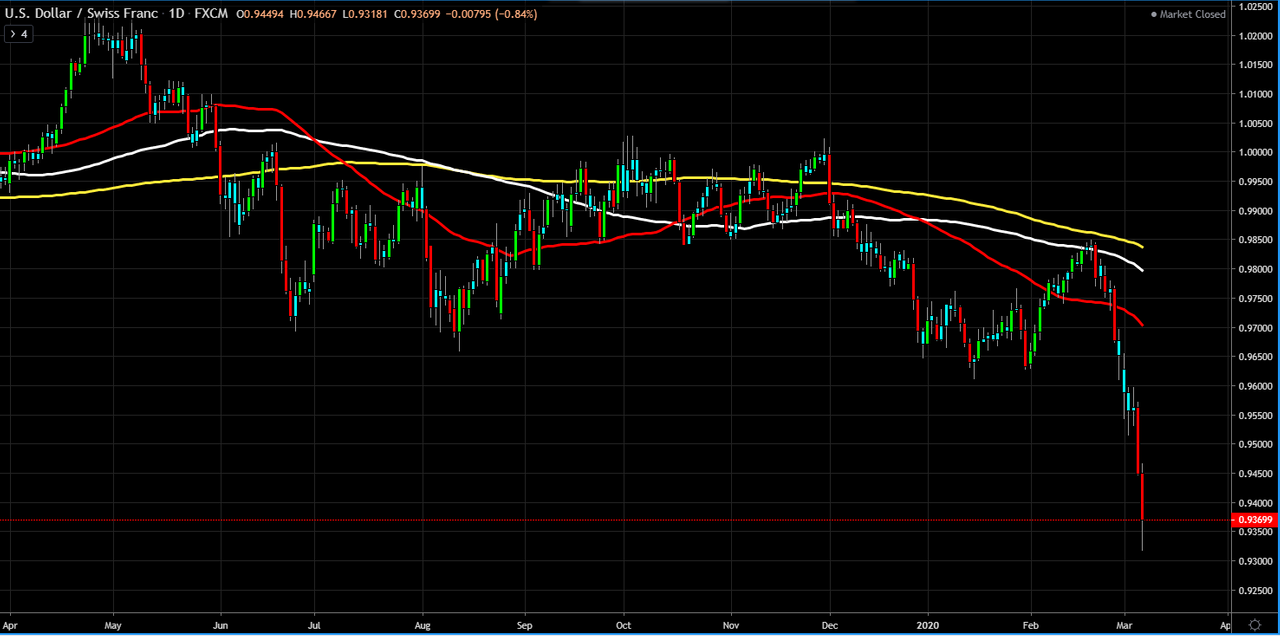Click the red current price label 0.93699

pos(1254,520)
